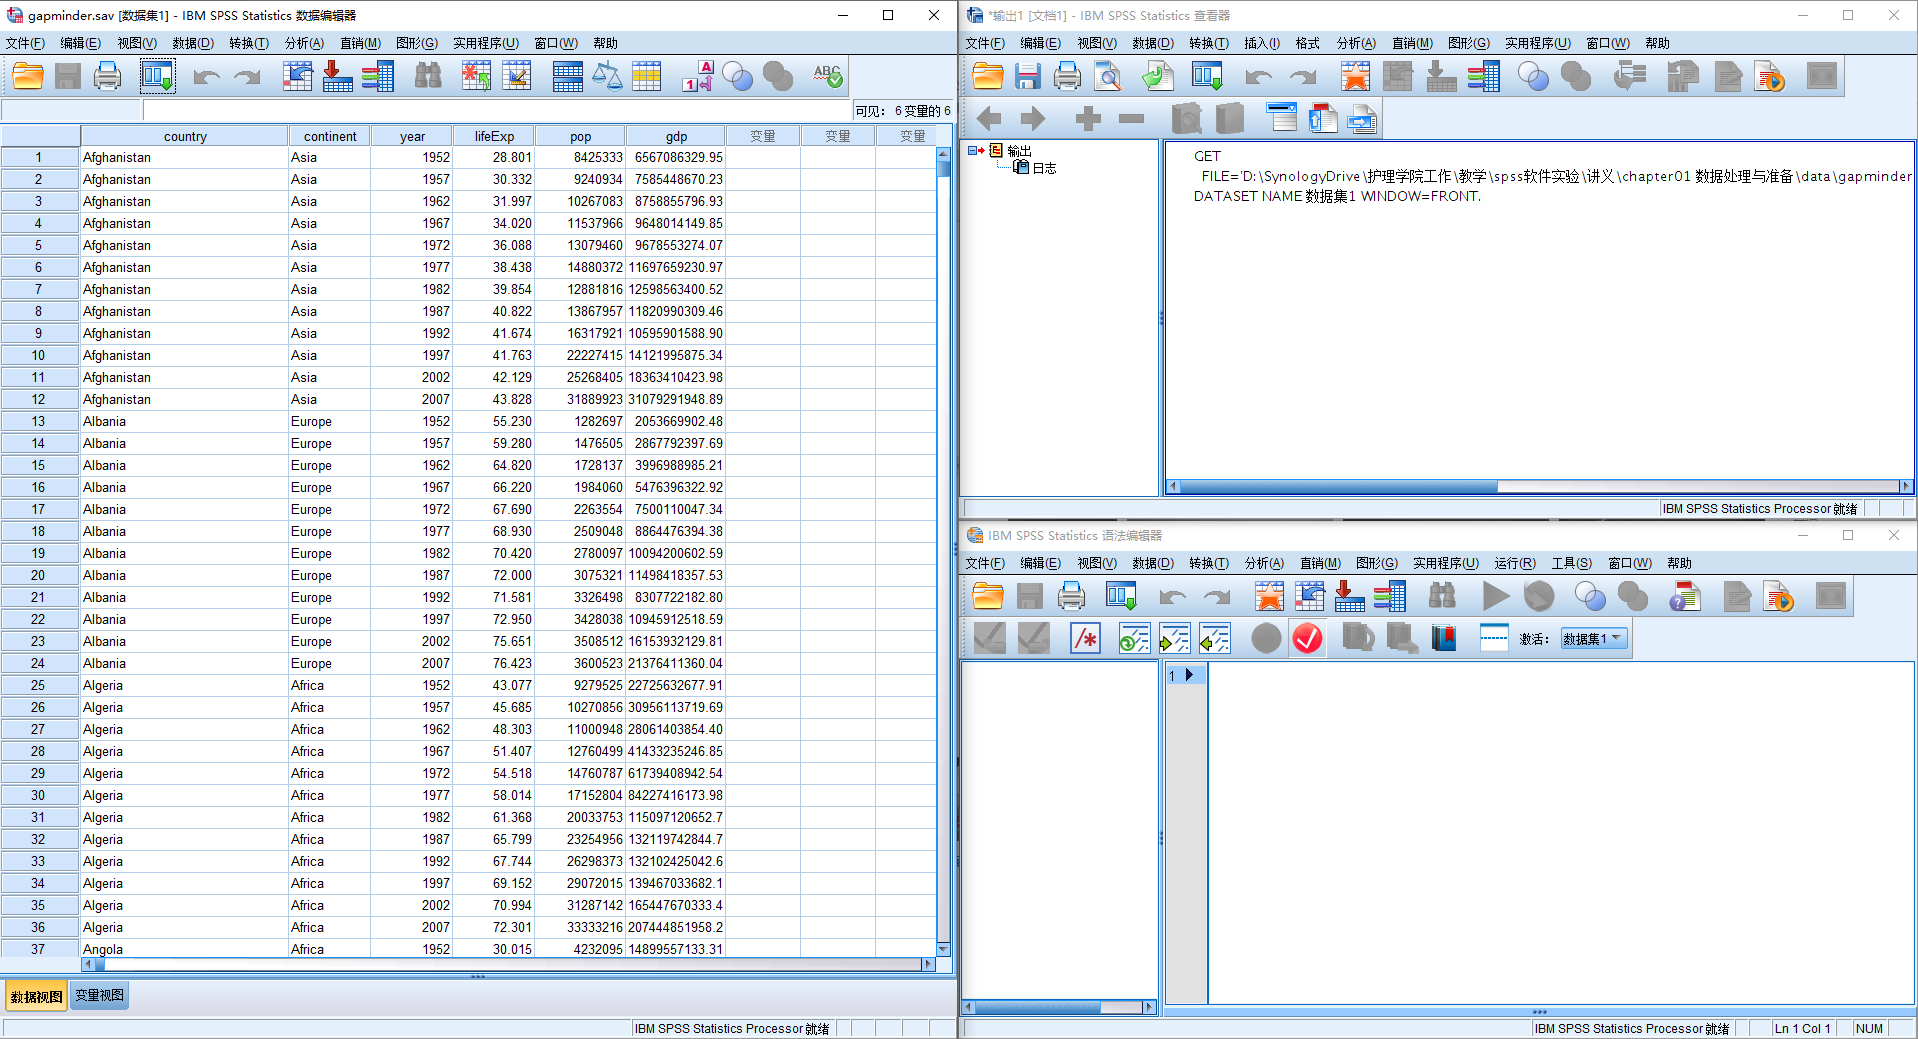
Task: Open a data file in Data Editor toolbar
Action: (x=28, y=76)
